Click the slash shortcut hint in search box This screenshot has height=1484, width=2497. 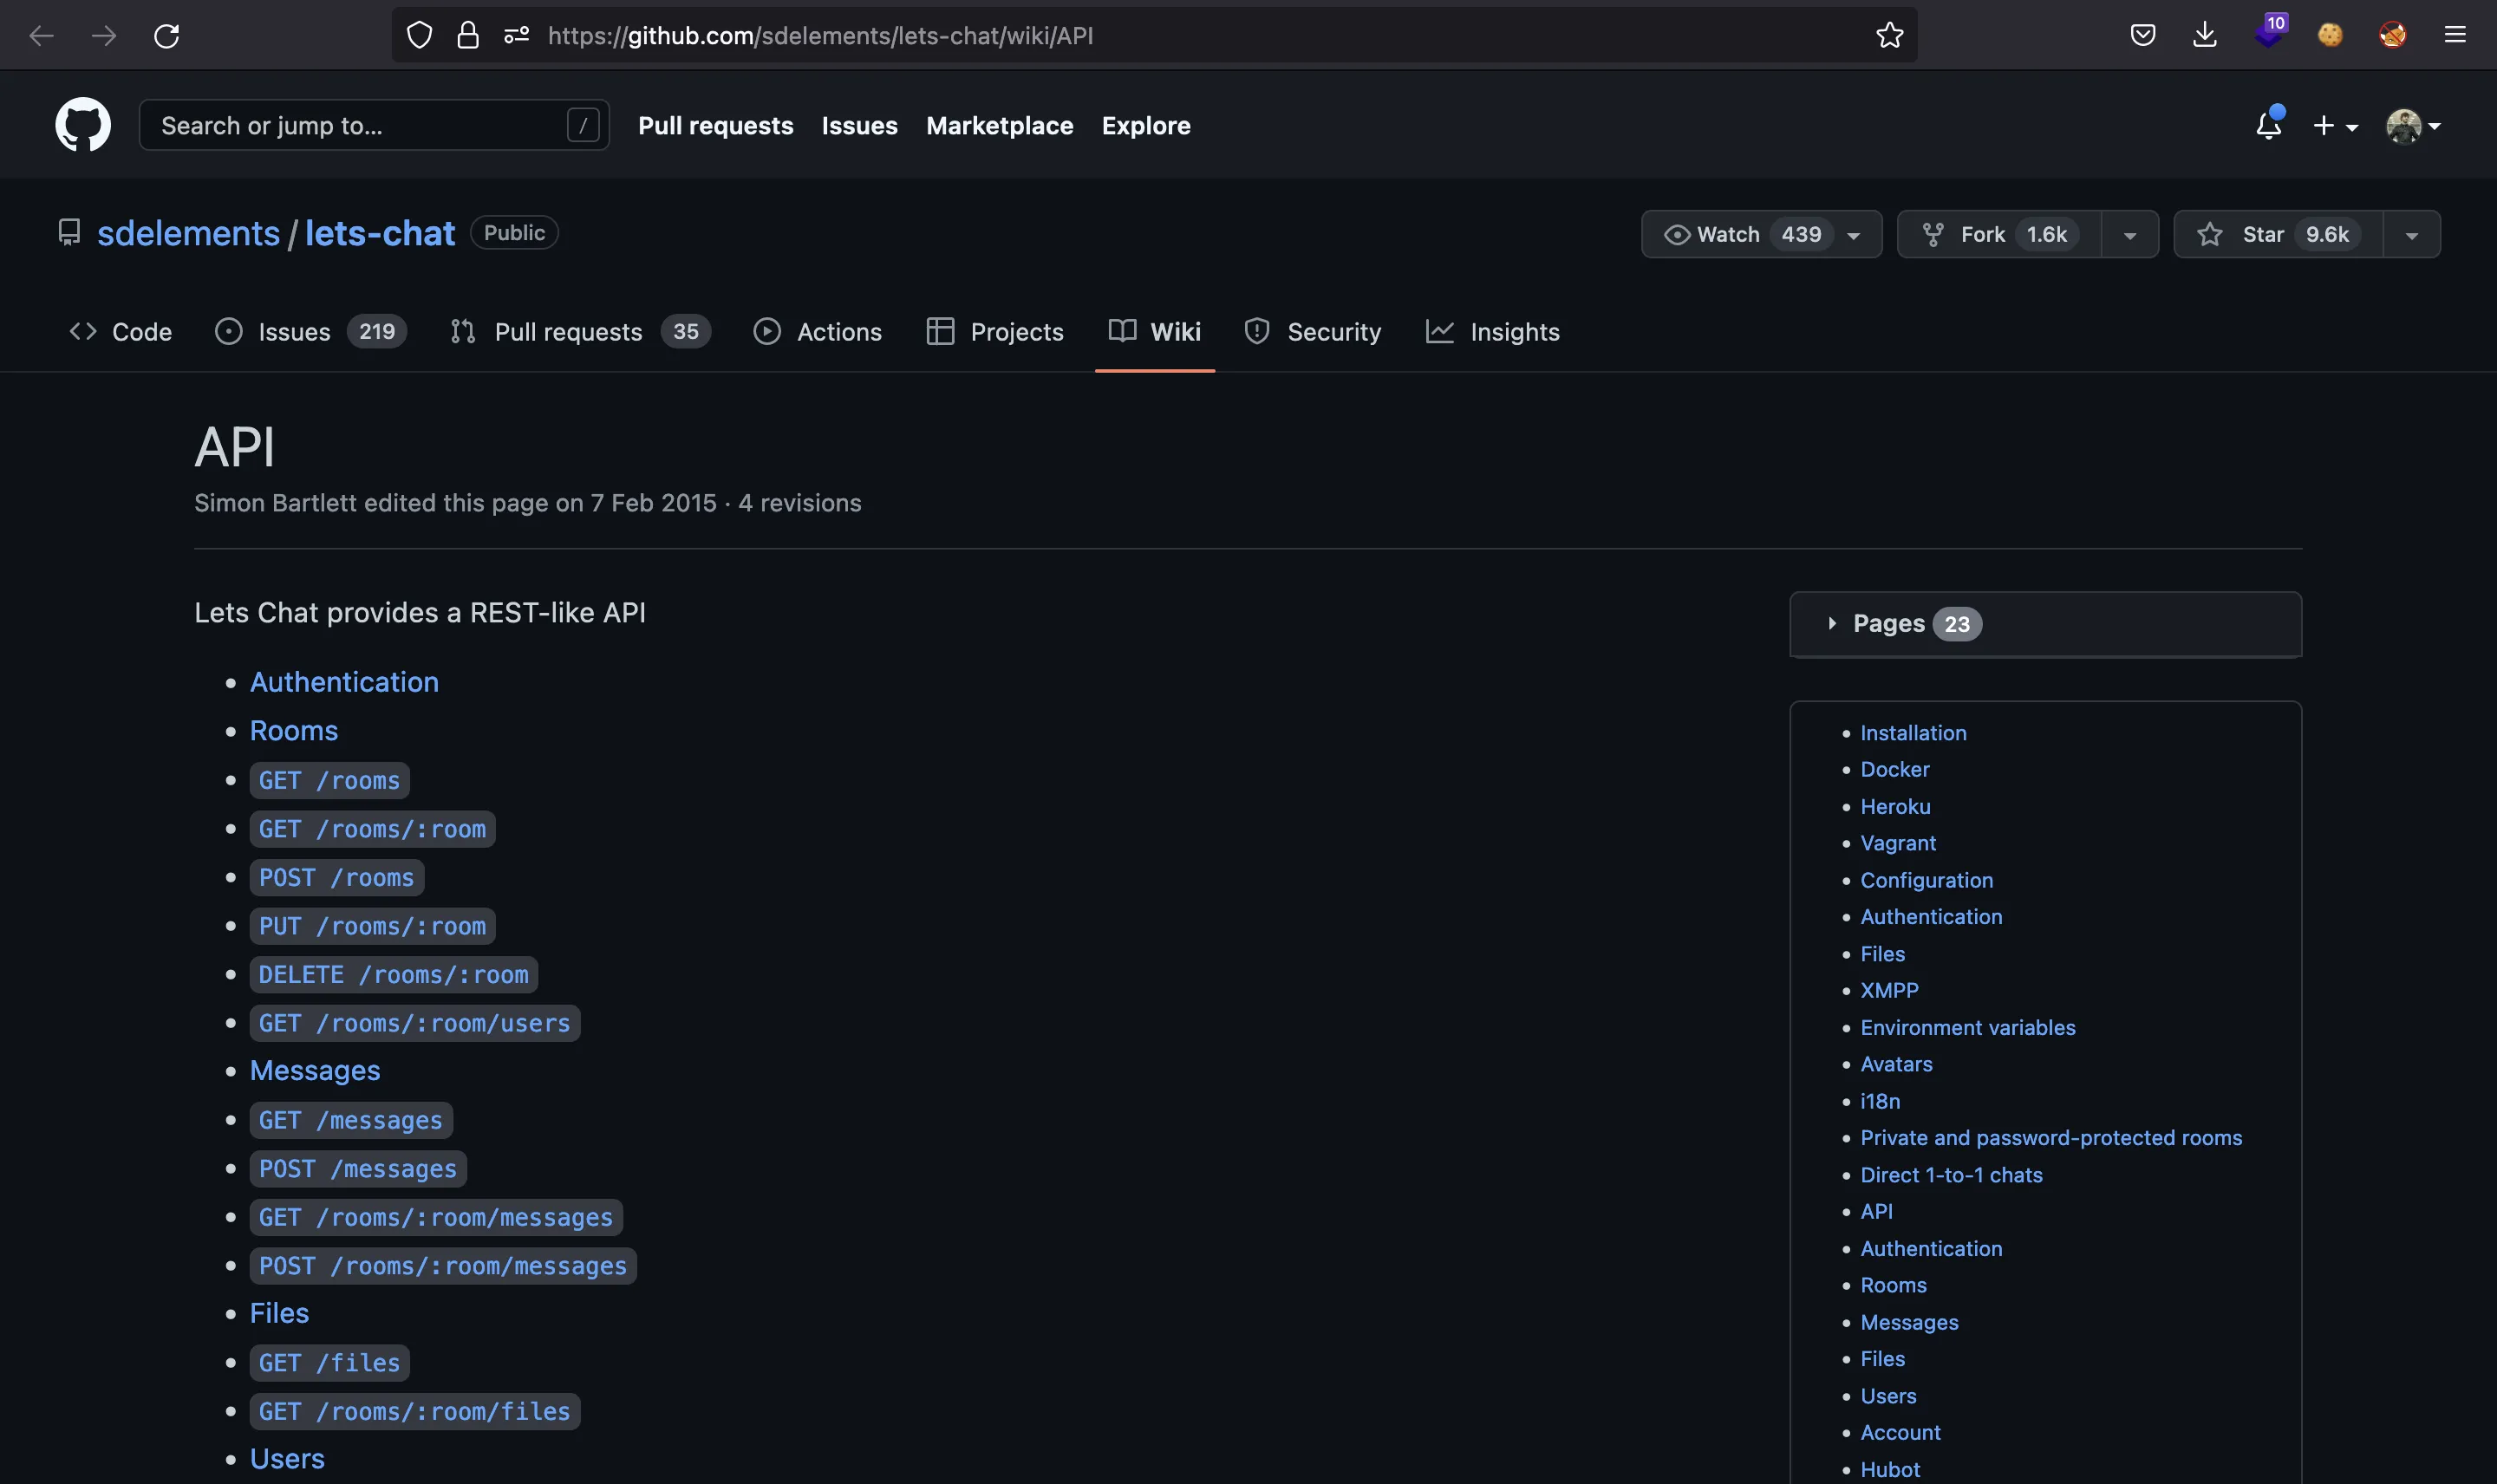(x=583, y=125)
